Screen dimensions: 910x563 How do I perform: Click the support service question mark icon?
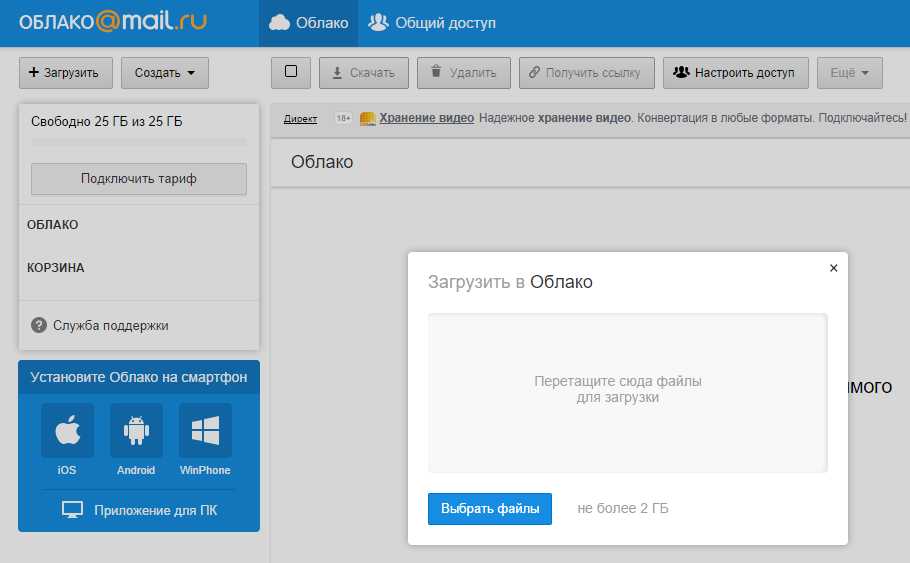[39, 325]
